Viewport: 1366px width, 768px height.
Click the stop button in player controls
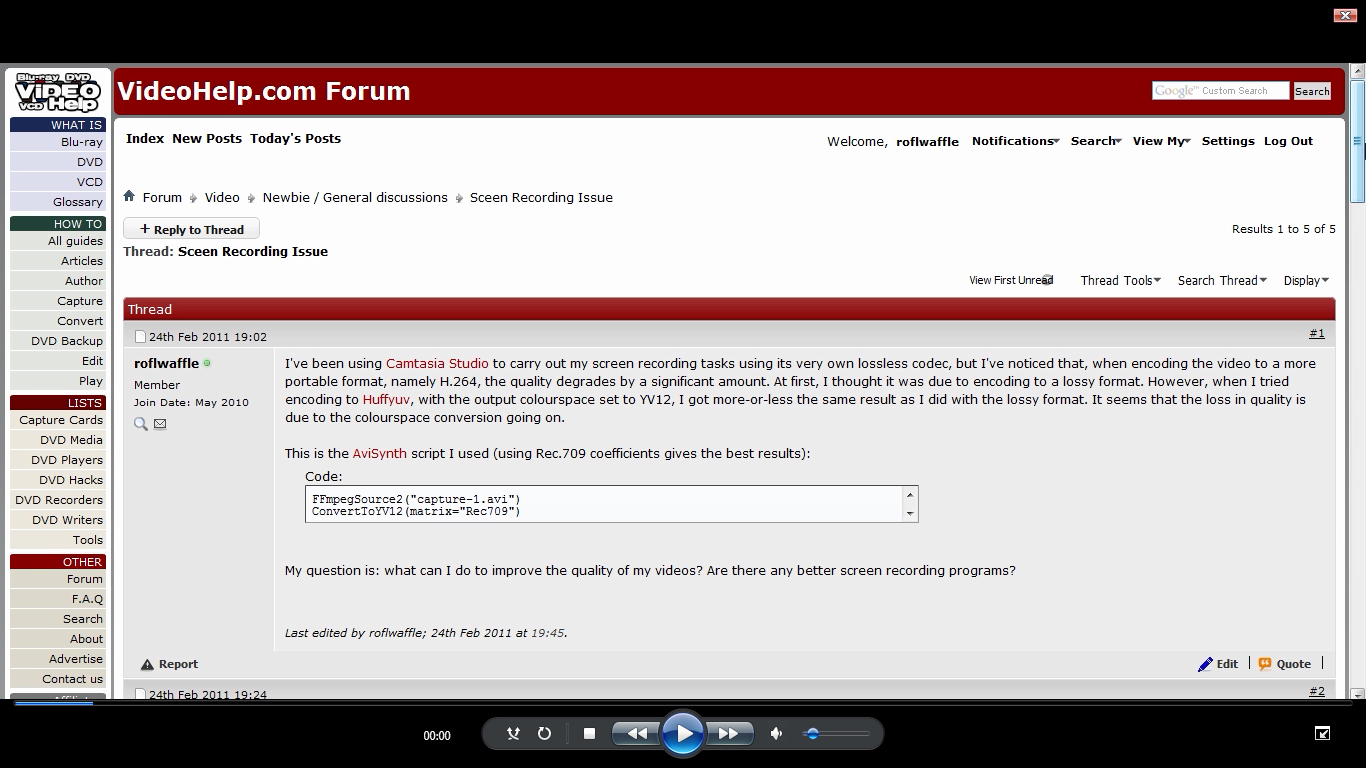click(x=589, y=733)
